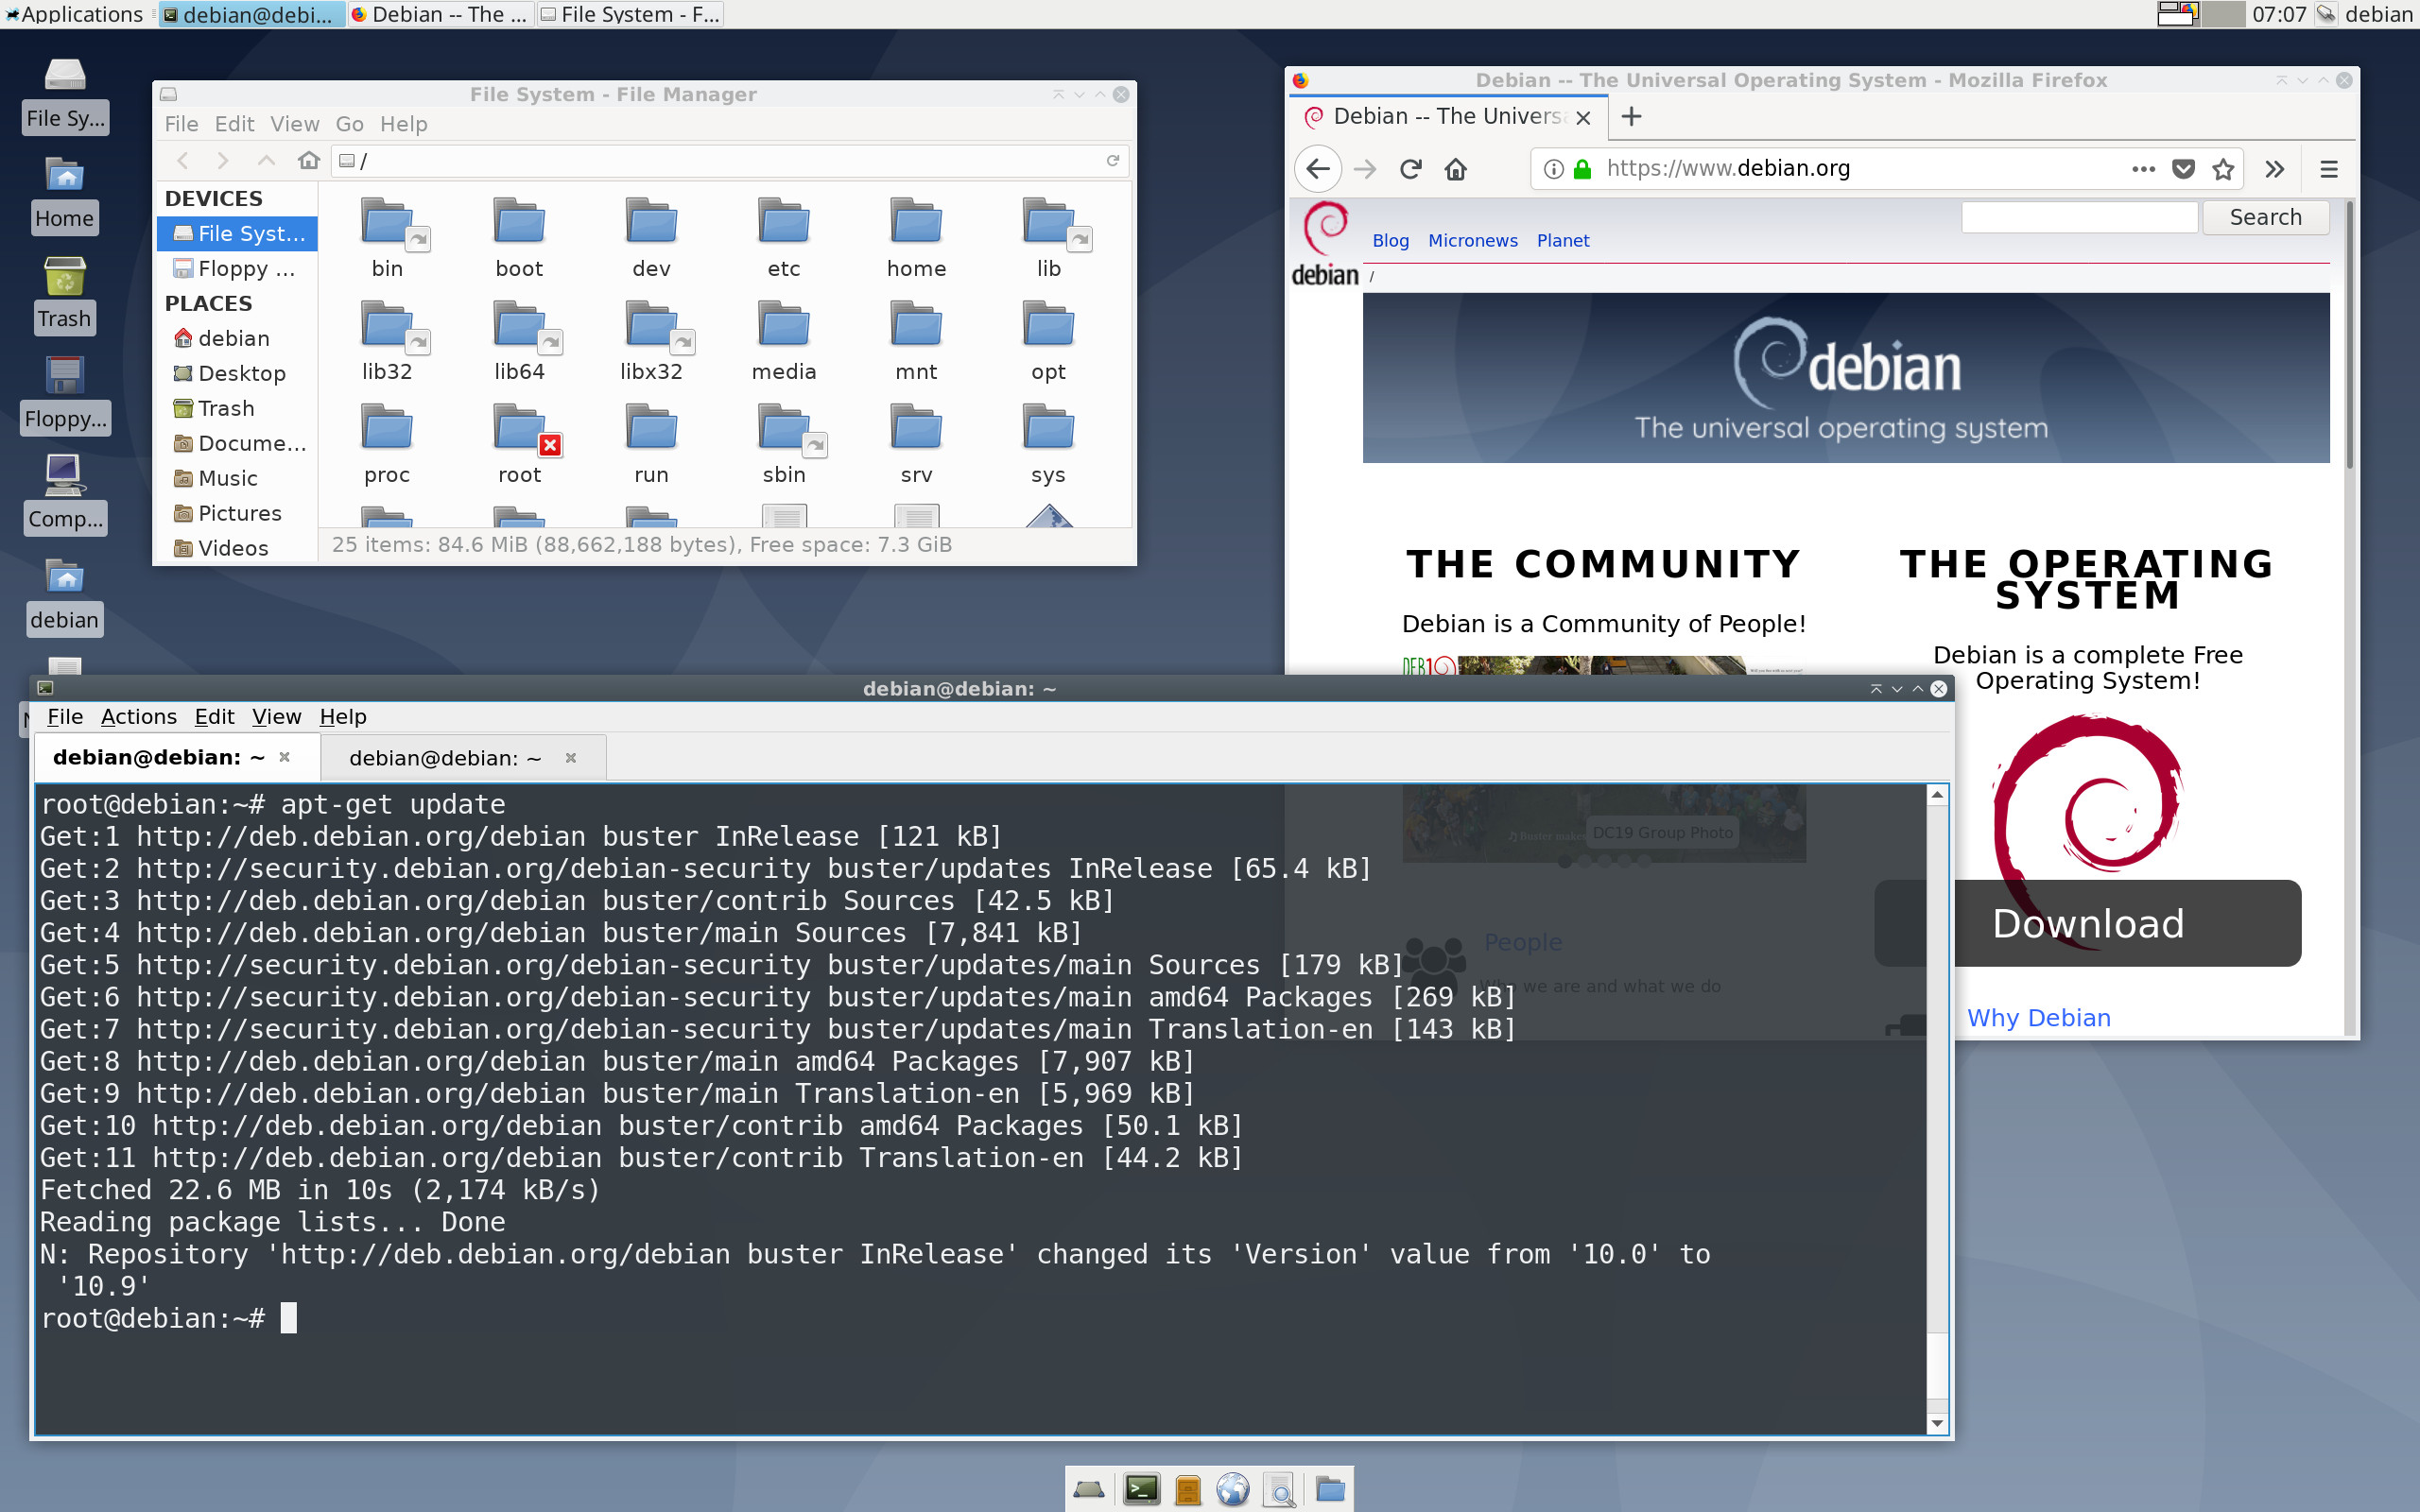The height and width of the screenshot is (1512, 2420).
Task: Reload the File Manager location
Action: click(1112, 161)
